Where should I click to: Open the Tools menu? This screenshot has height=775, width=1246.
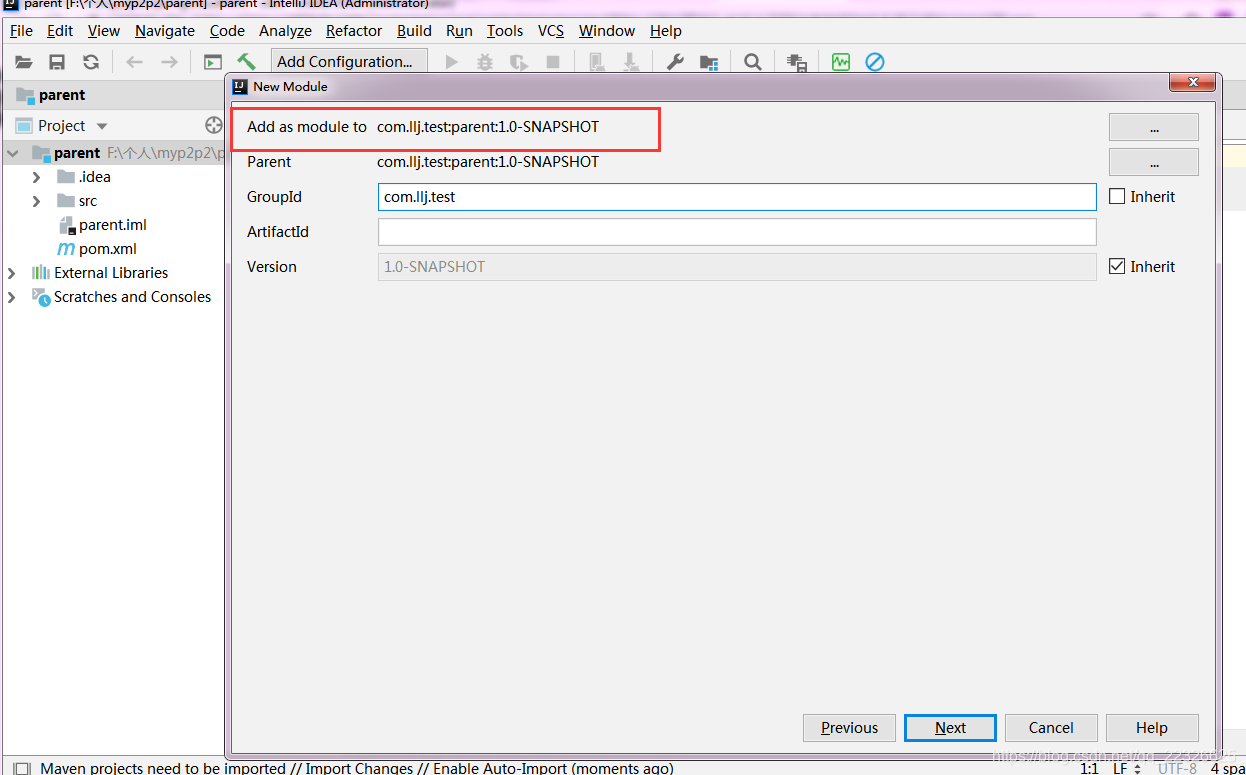click(505, 31)
